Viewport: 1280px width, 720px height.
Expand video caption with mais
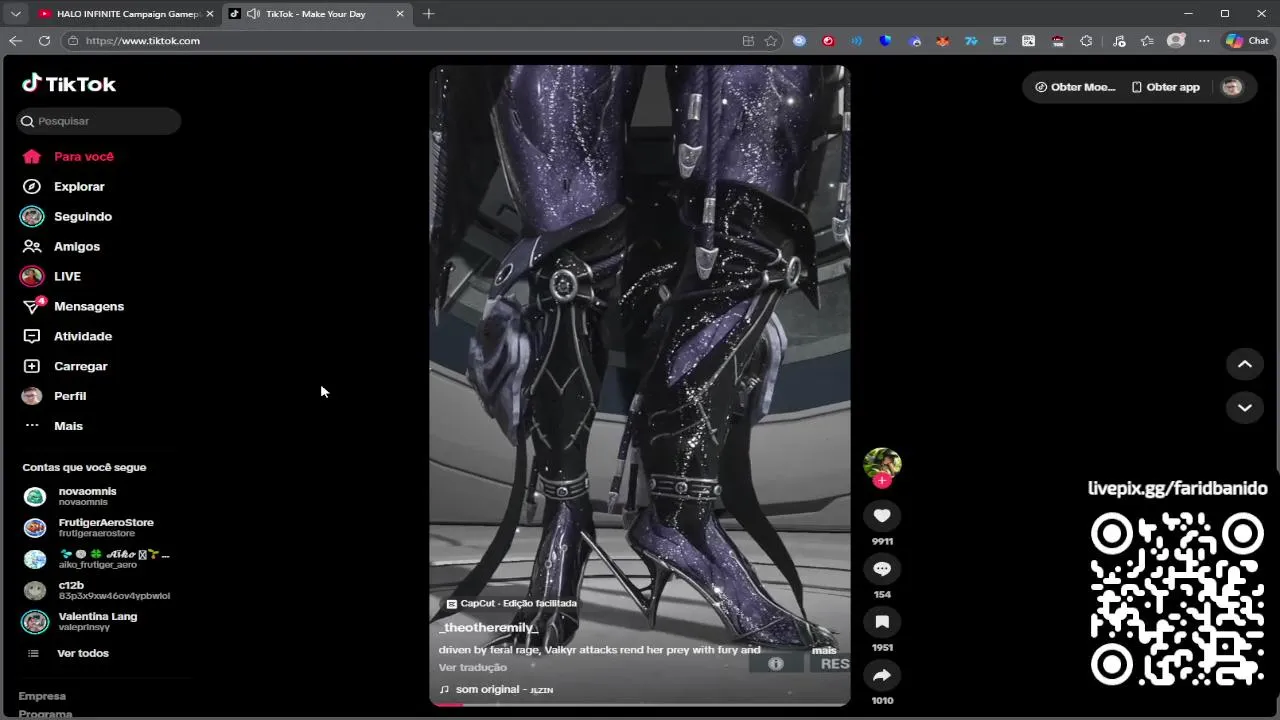point(824,650)
